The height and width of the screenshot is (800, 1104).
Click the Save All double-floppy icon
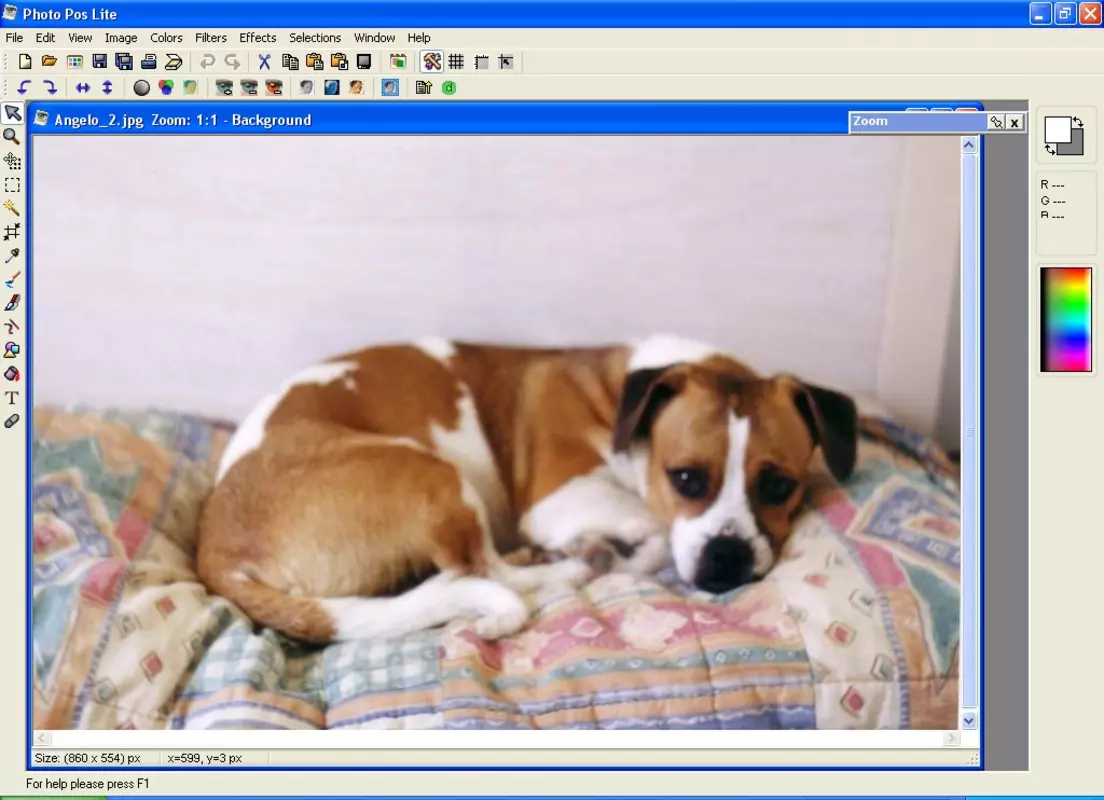pos(124,62)
